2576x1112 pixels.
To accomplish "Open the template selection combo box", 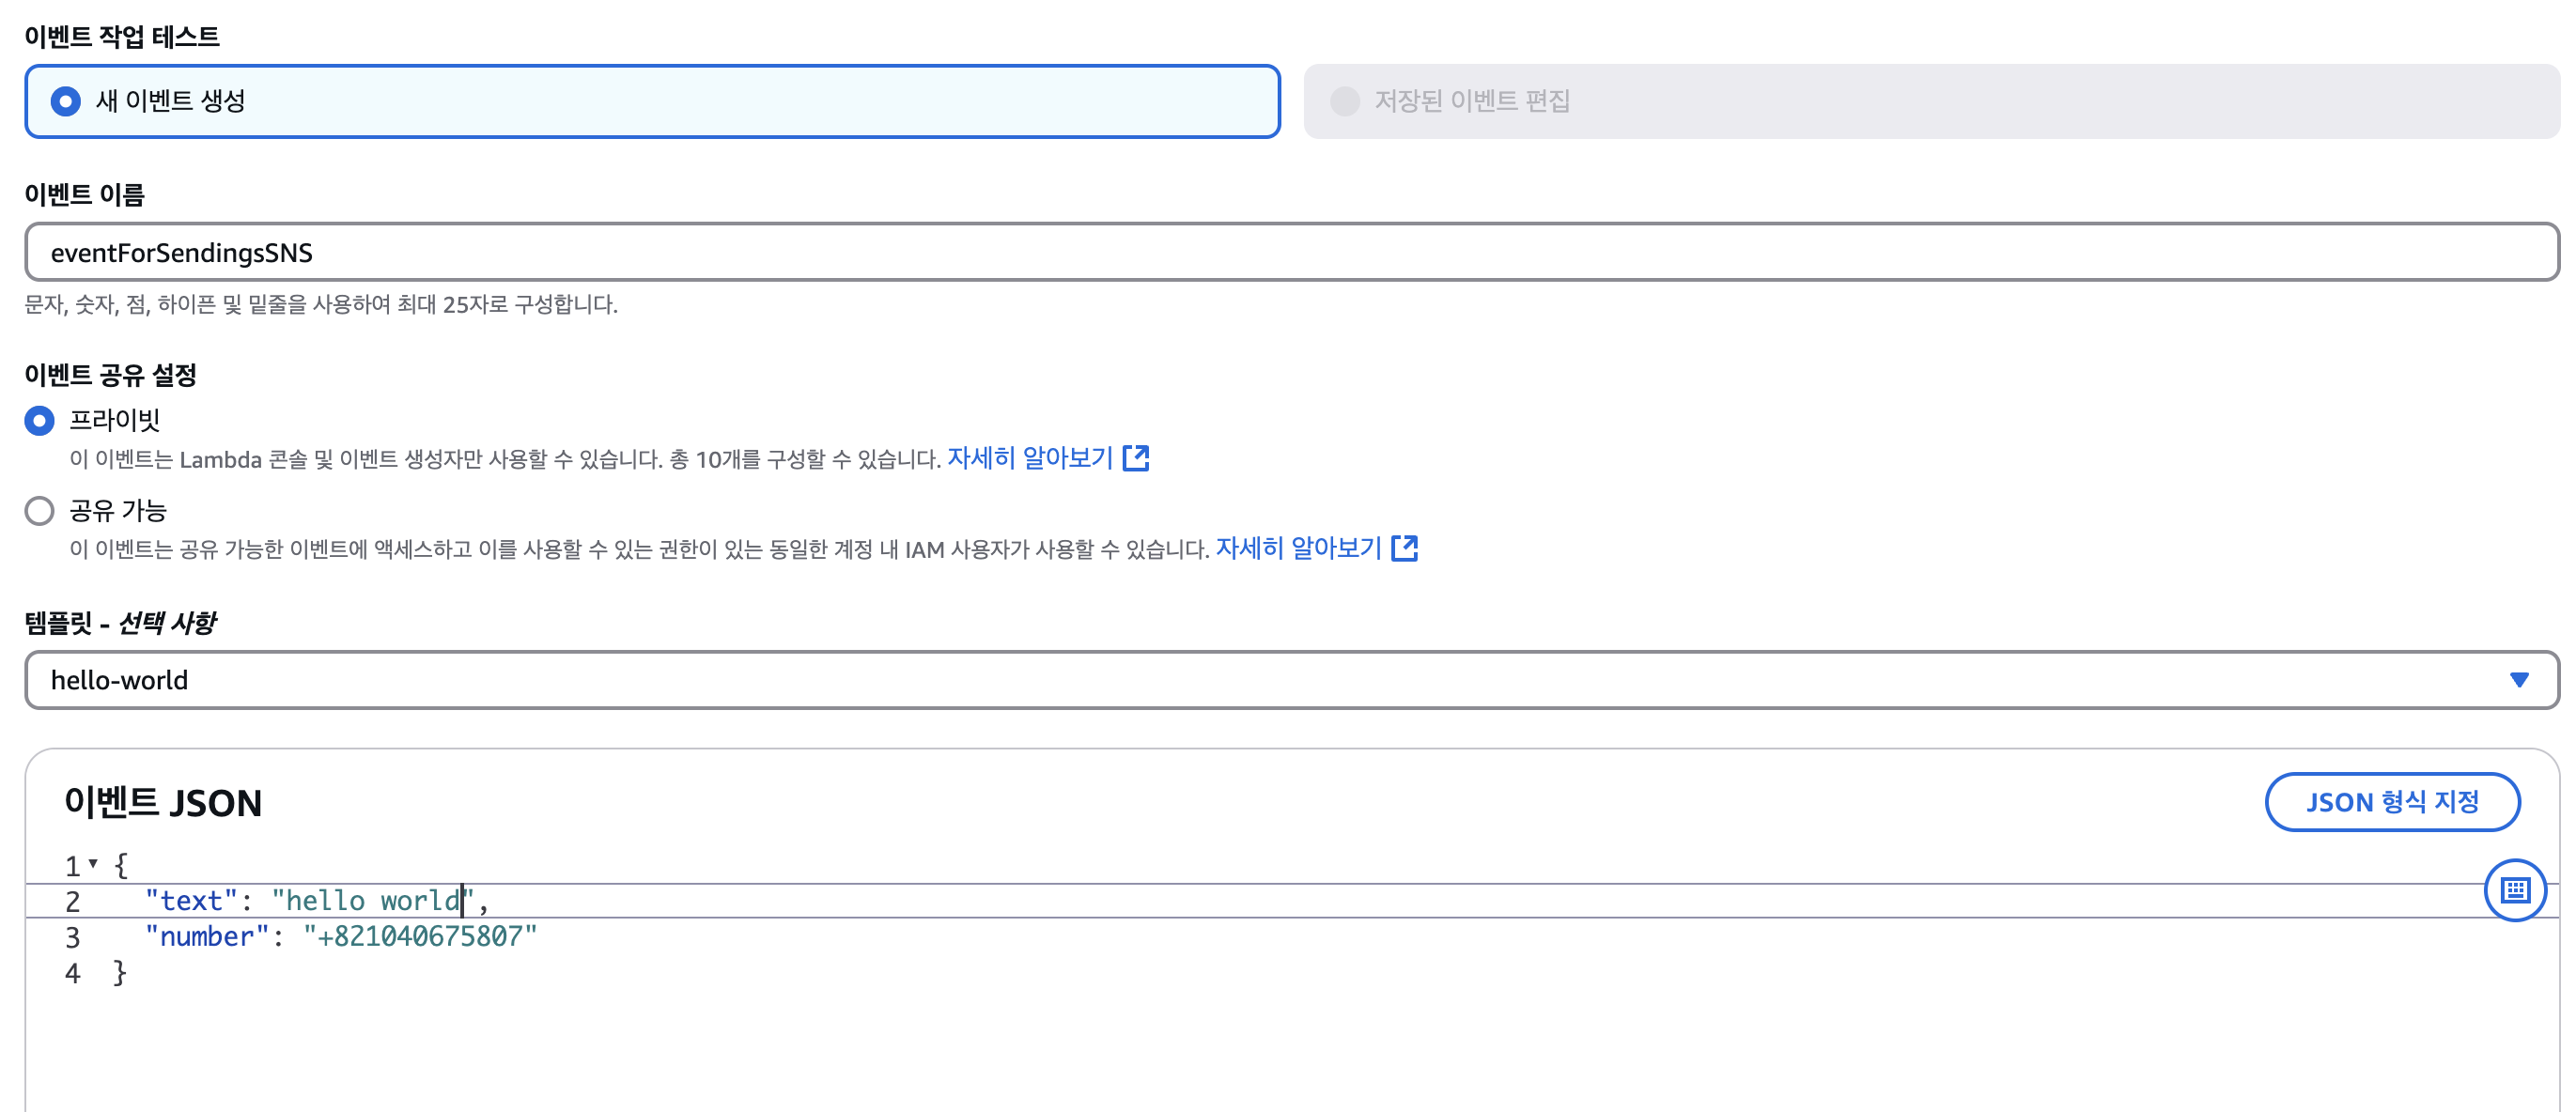I will 1291,680.
